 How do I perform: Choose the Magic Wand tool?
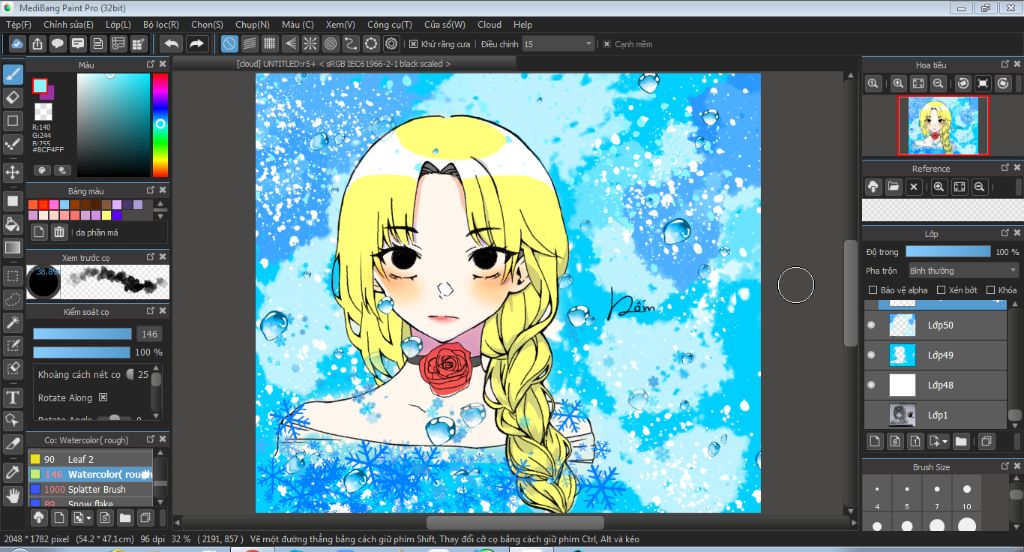pos(12,322)
